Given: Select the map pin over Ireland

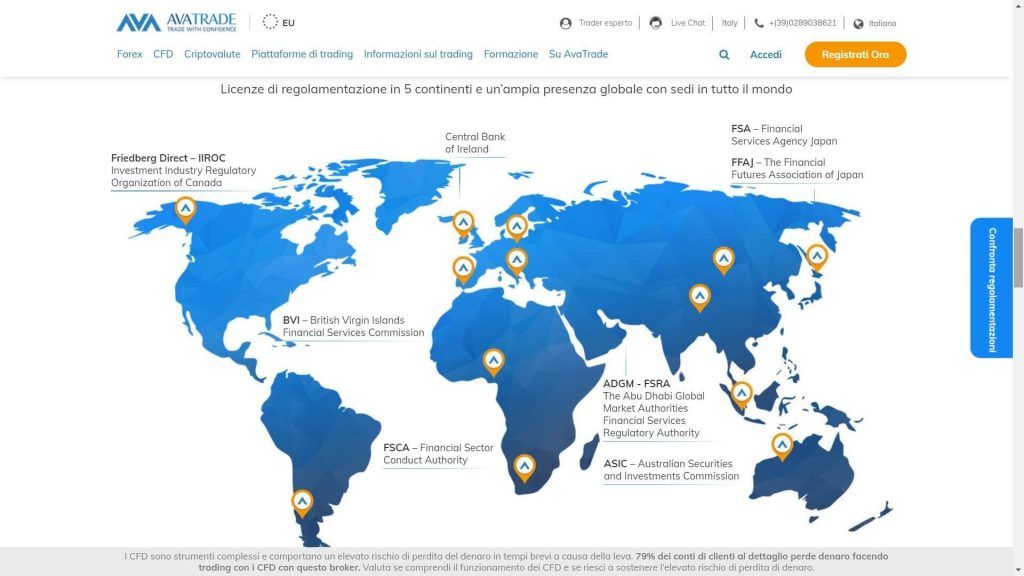Looking at the screenshot, I should click(463, 224).
